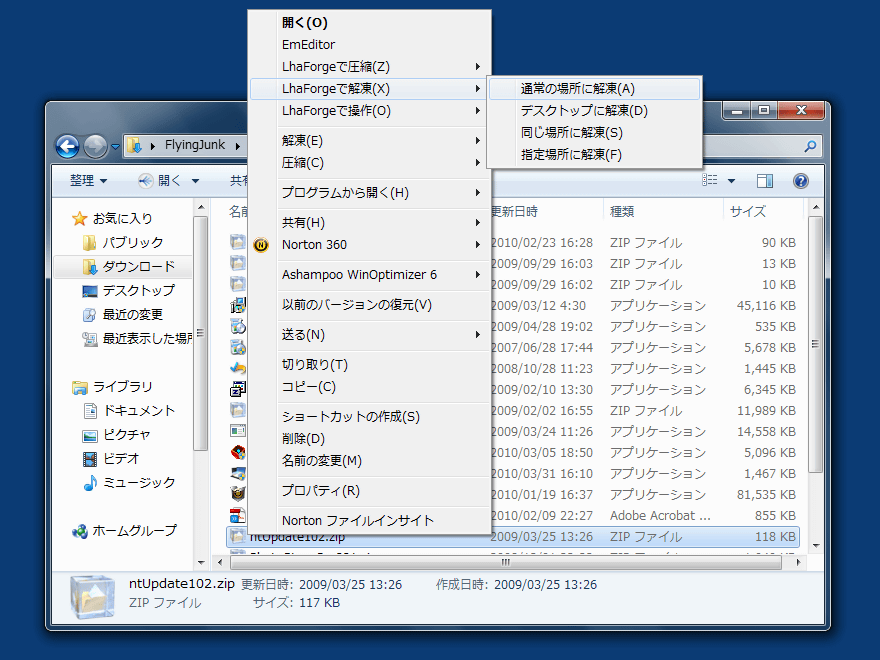
Task: Open recent pages dropdown beside forward arrow
Action: point(115,147)
